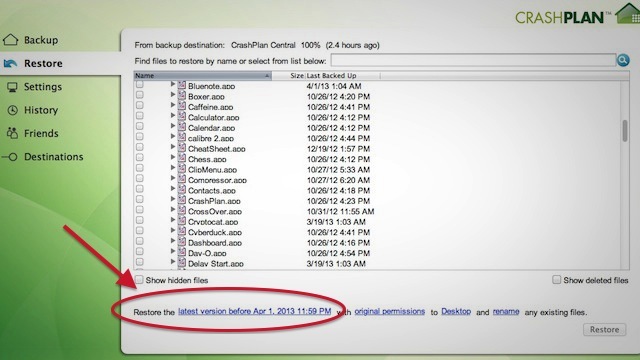Click the file list vertical scrollbar thumb

coord(624,131)
